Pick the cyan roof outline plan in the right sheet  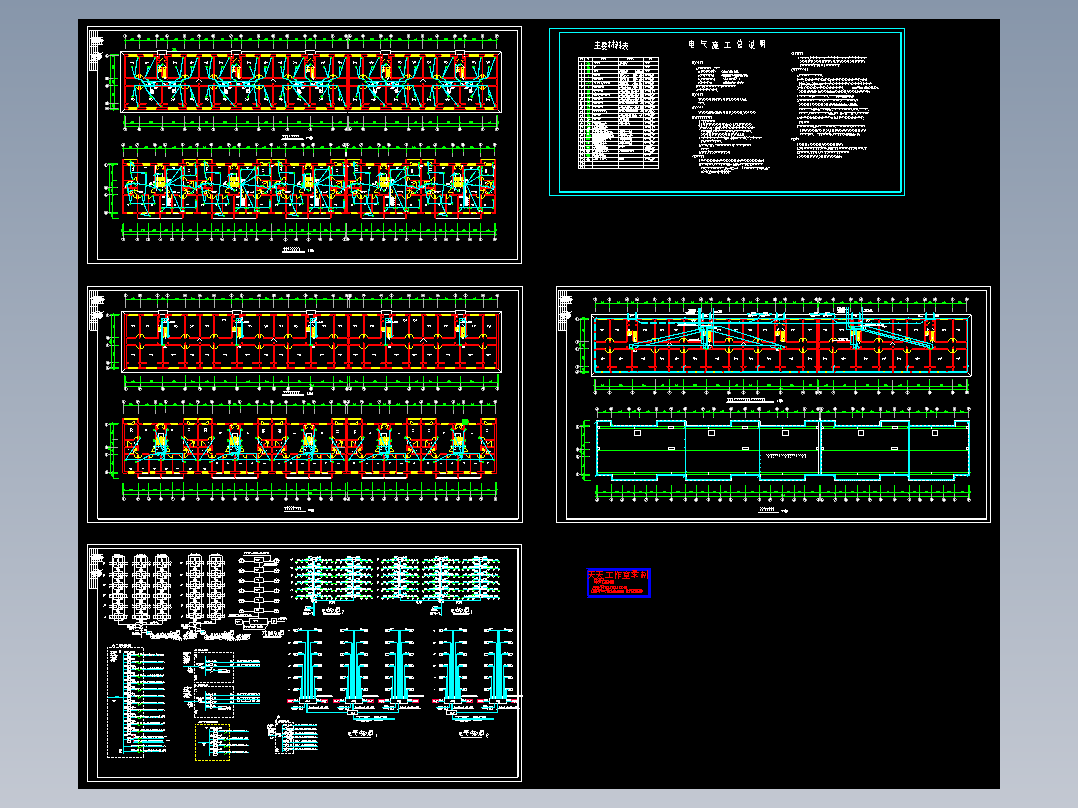782,450
